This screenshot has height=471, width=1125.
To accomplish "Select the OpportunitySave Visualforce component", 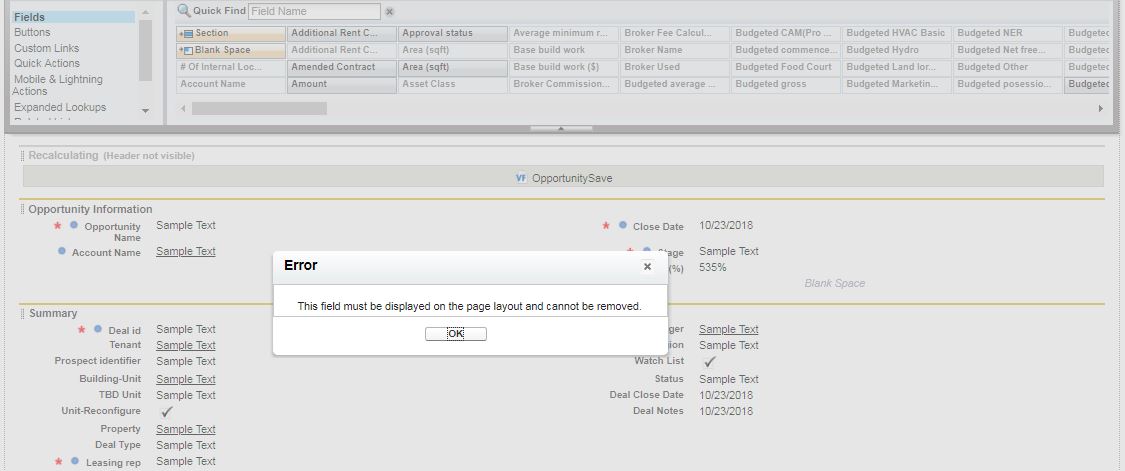I will [563, 177].
